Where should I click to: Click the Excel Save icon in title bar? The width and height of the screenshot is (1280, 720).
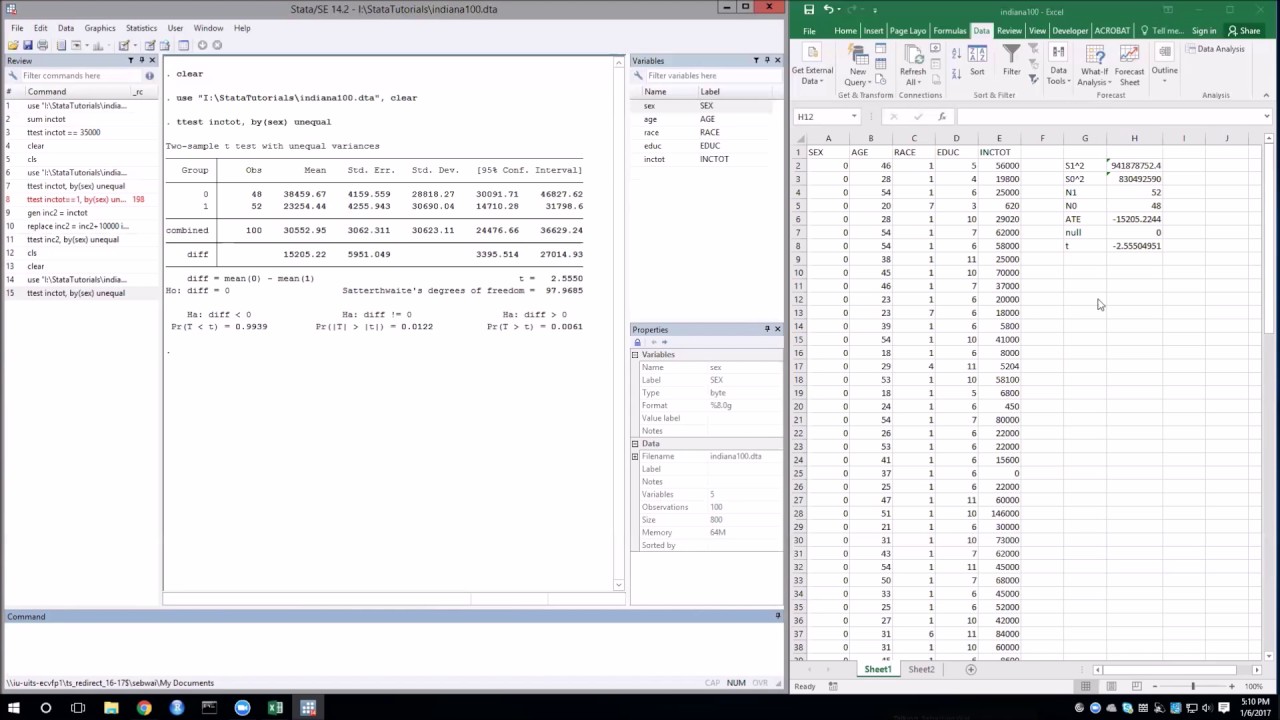[809, 9]
